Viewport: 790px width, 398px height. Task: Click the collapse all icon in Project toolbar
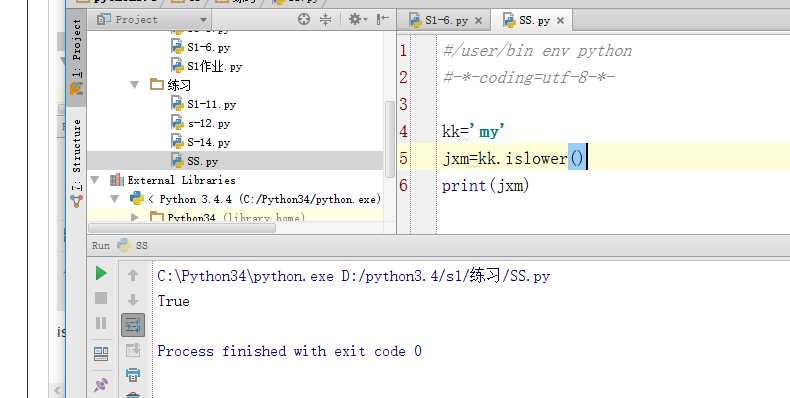point(326,20)
